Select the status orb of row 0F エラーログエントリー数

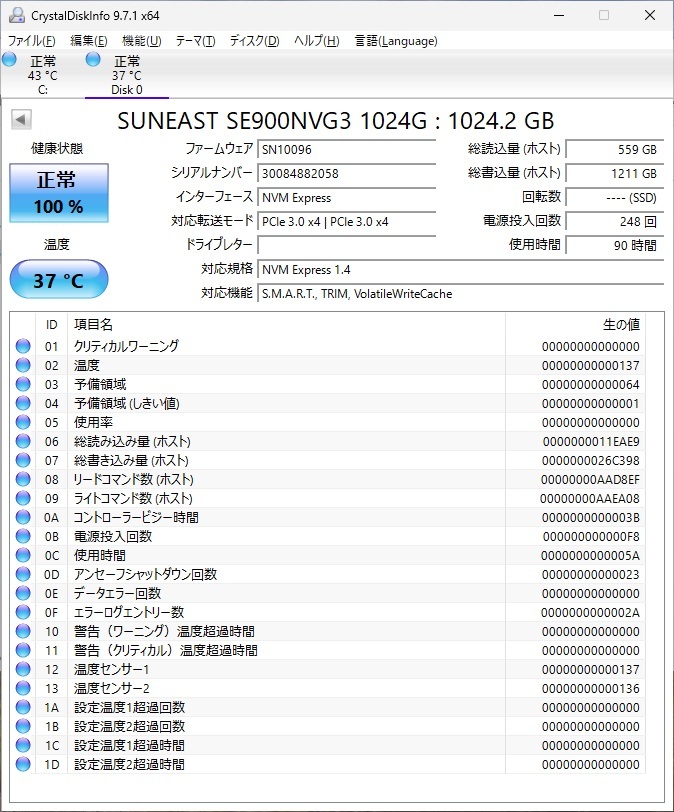point(23,612)
